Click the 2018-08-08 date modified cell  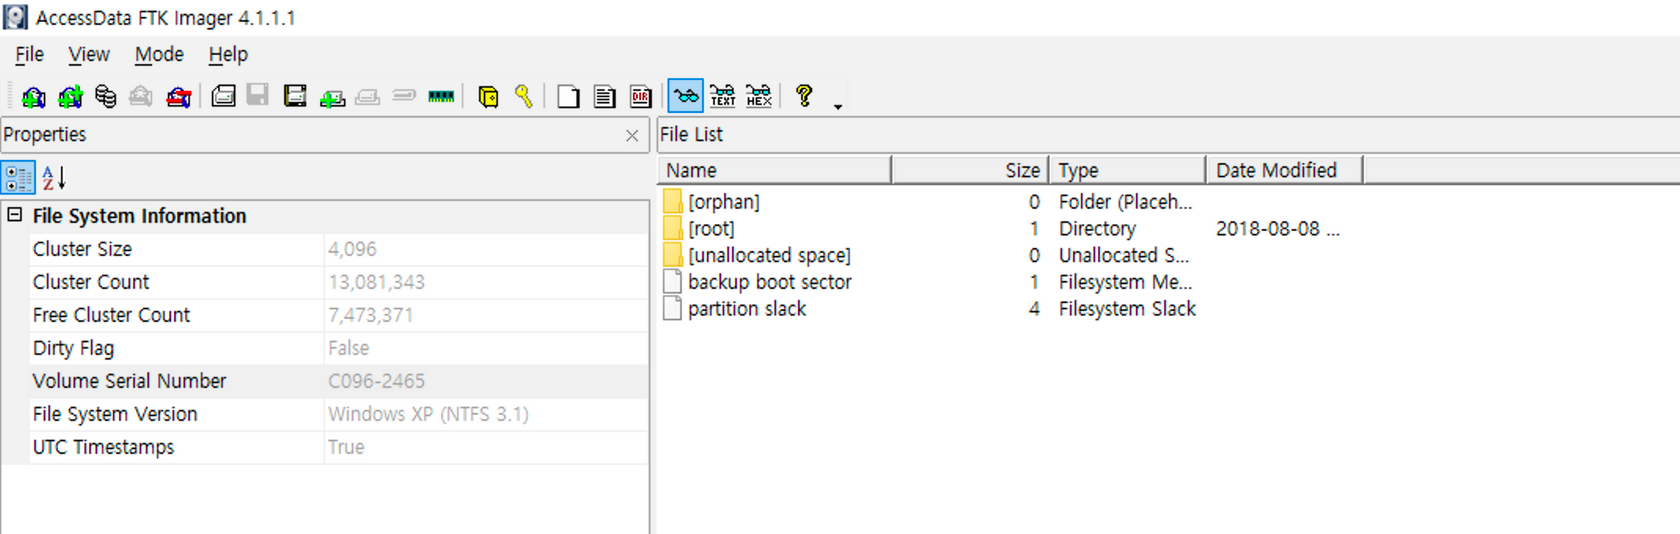point(1277,229)
